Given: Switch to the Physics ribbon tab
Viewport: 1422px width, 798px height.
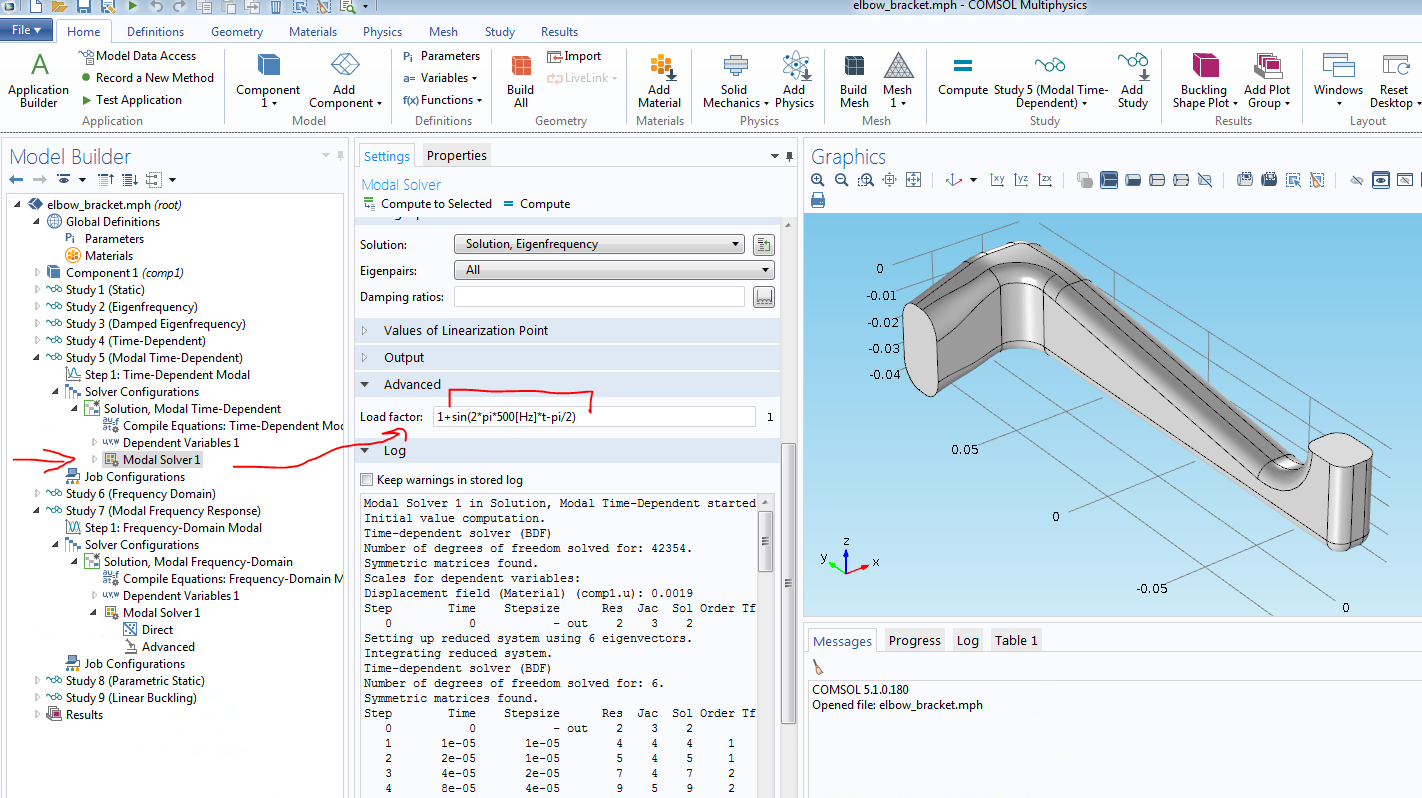Looking at the screenshot, I should [x=382, y=32].
